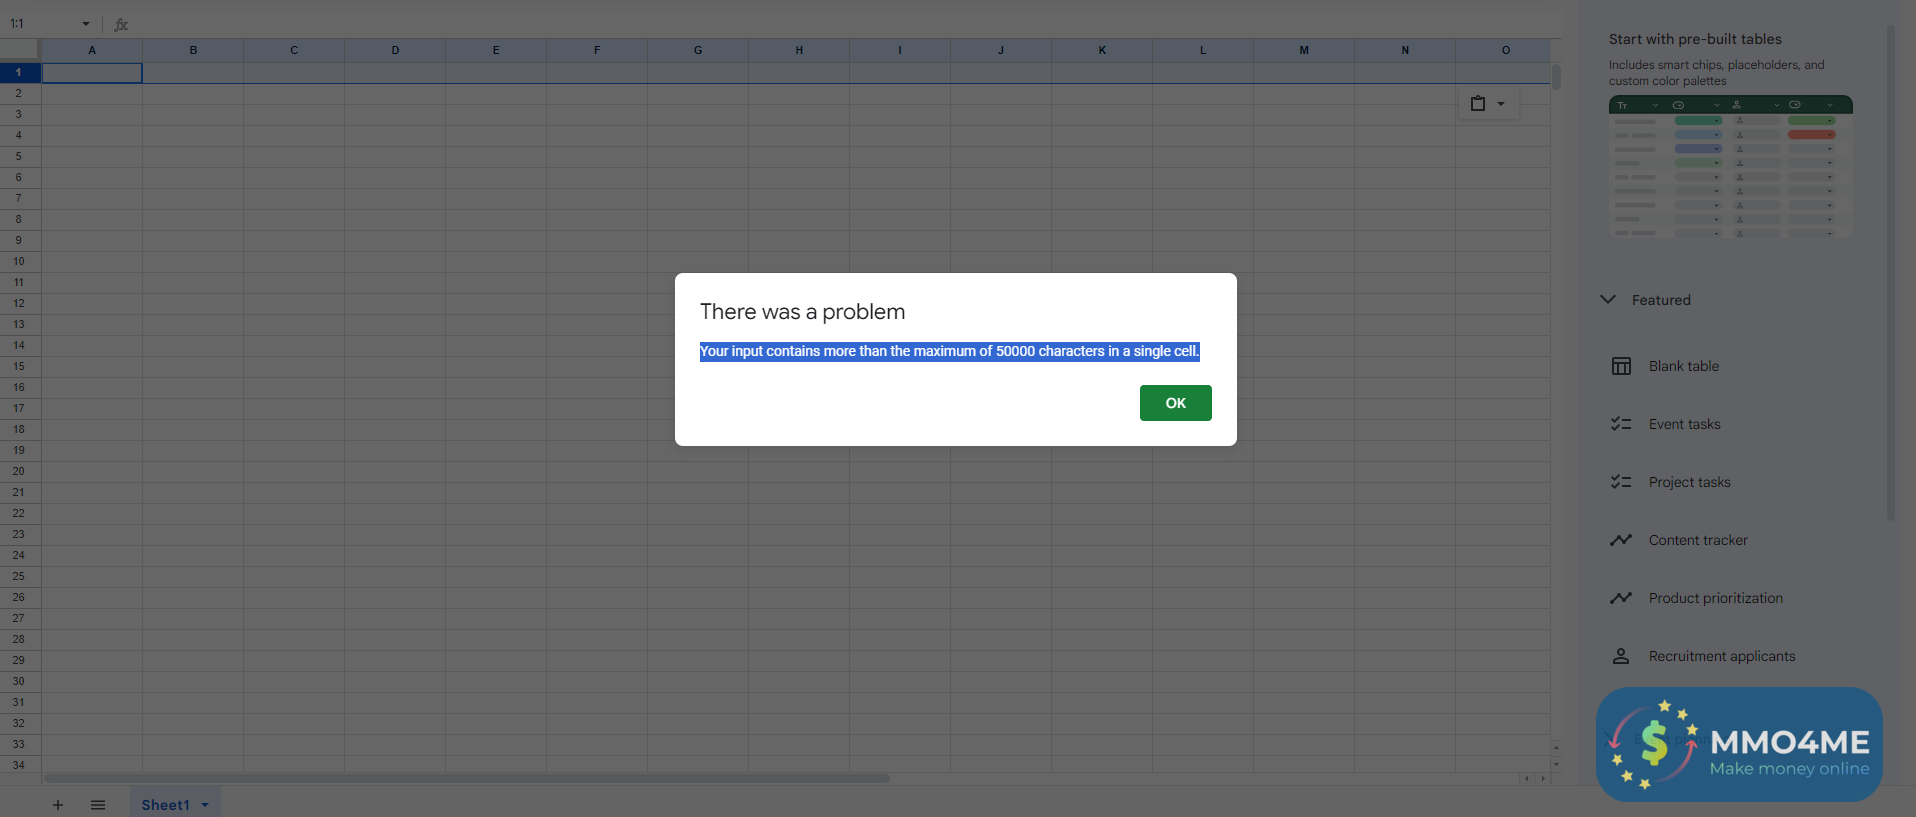Choose the Content tracker template
The height and width of the screenshot is (817, 1916).
tap(1698, 540)
